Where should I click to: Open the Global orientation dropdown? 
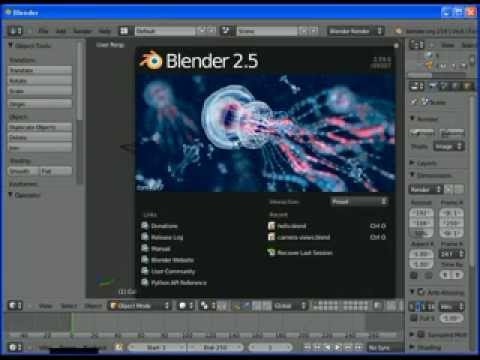[290, 306]
